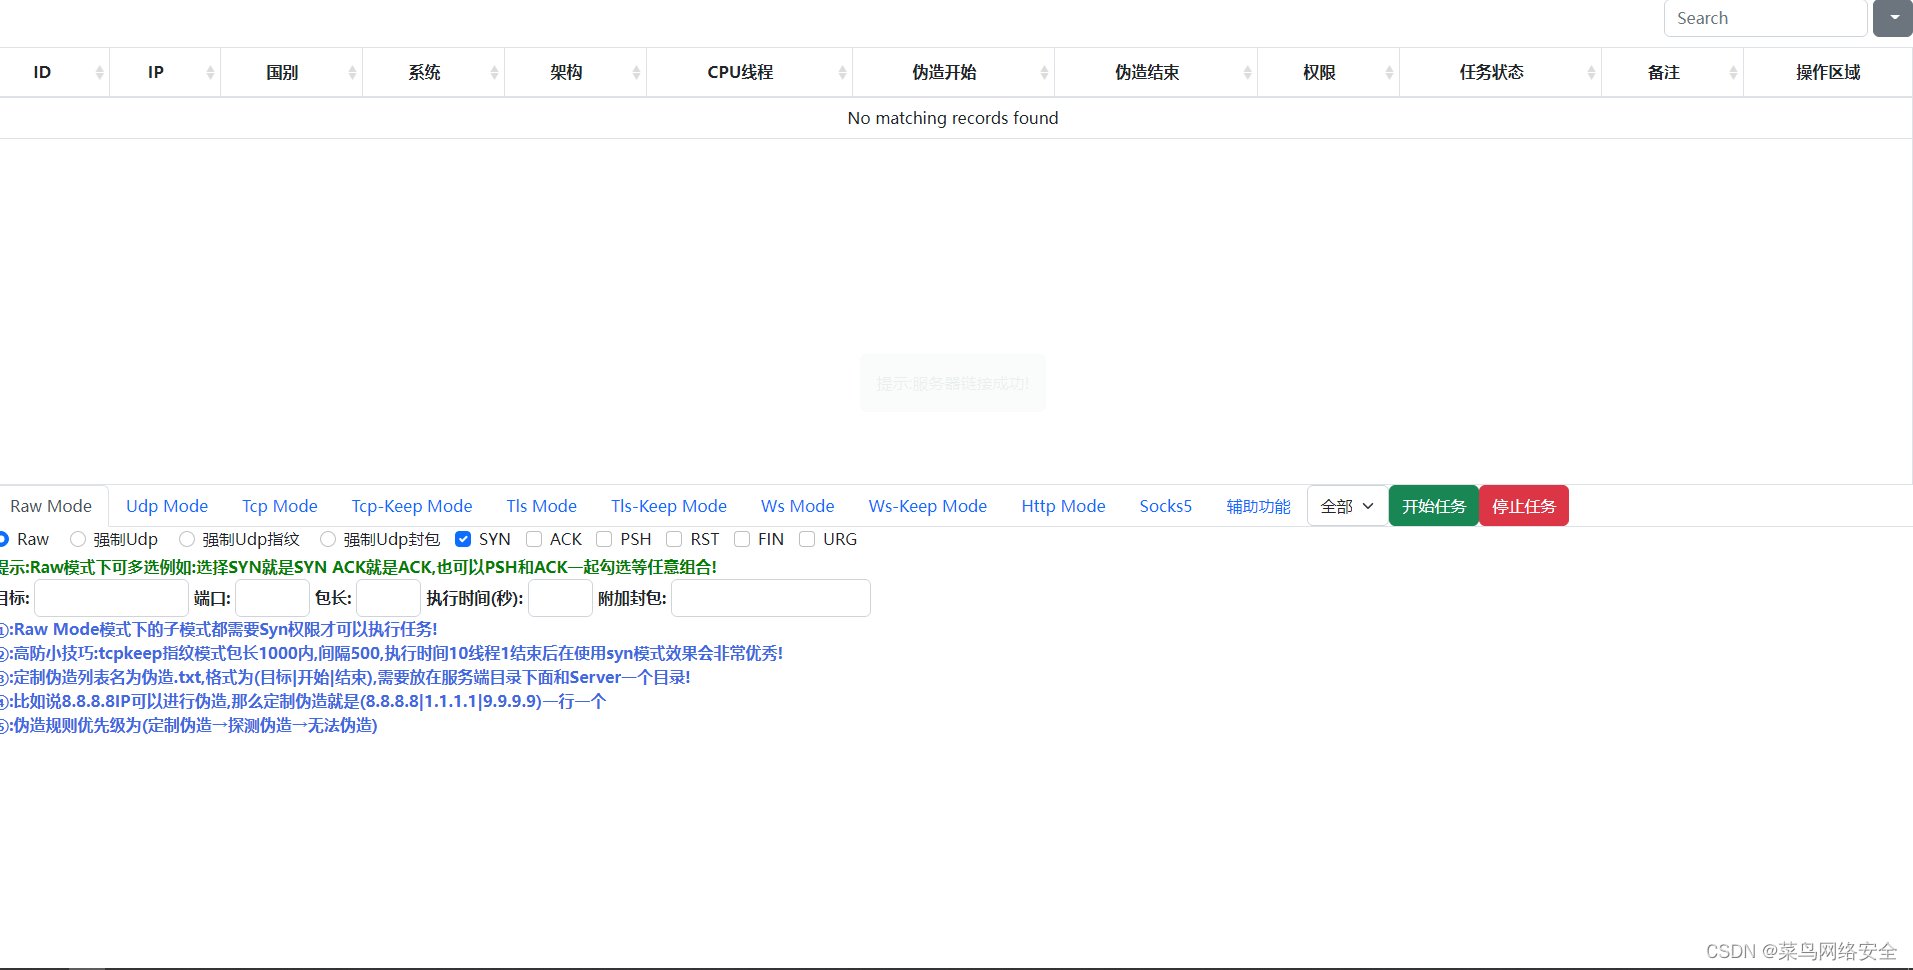Switch to the Ws Mode tab
Screen dimensions: 1913x970
pos(798,506)
